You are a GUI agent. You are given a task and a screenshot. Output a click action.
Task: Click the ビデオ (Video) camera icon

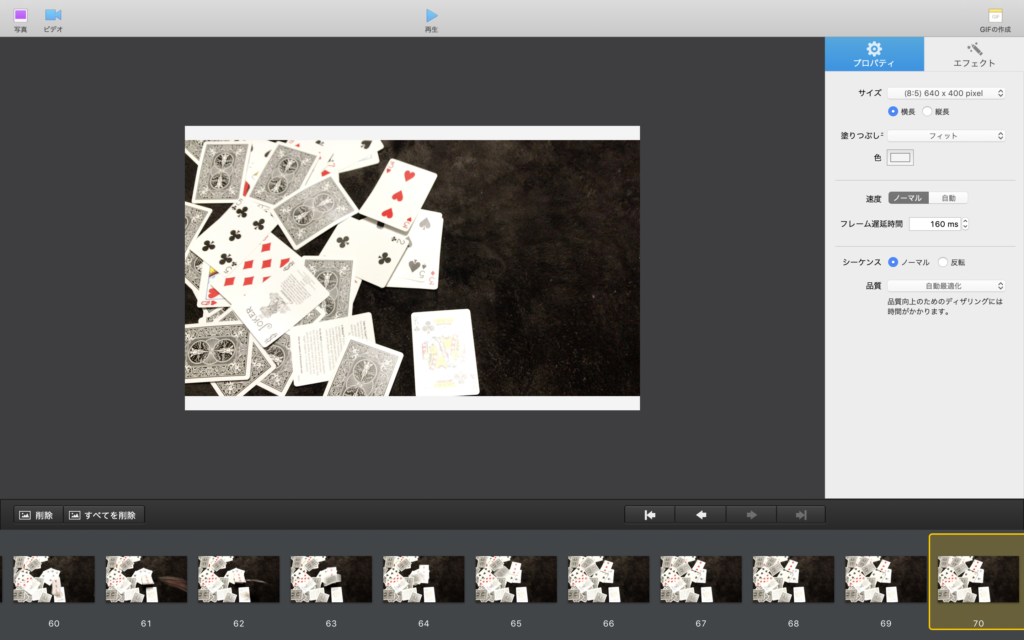click(53, 15)
